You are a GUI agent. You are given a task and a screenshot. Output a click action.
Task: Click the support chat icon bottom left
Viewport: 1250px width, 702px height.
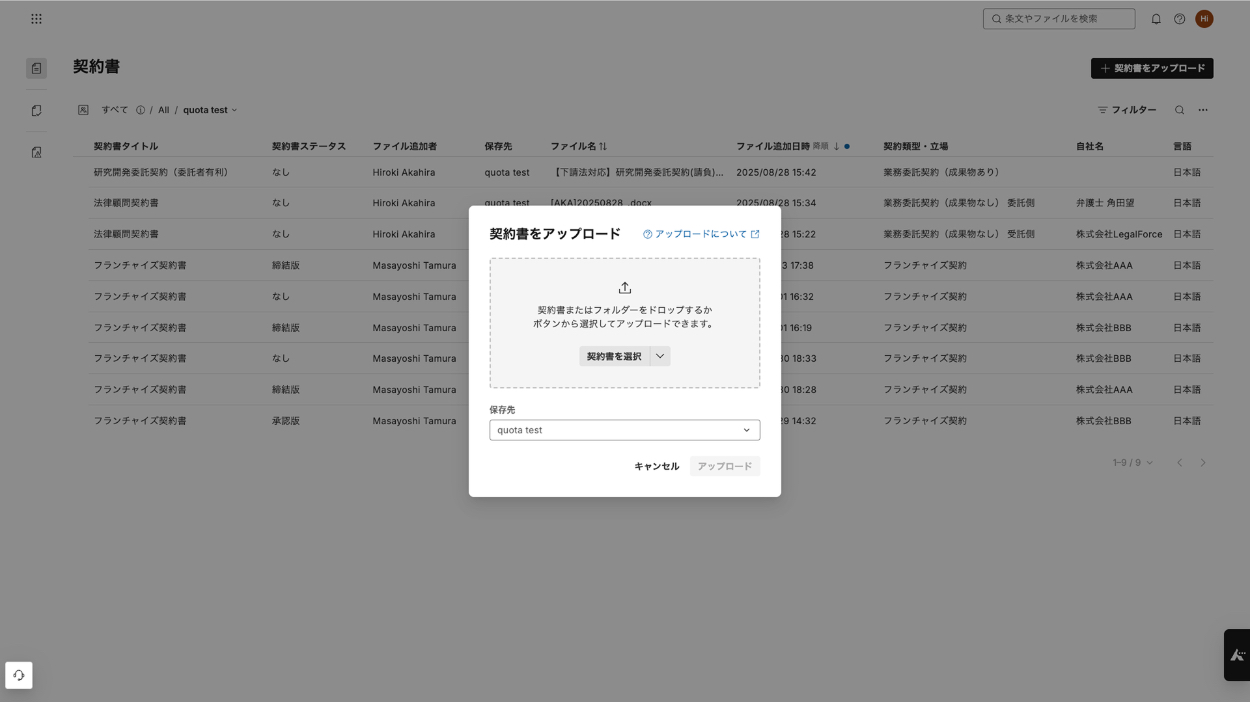[x=19, y=675]
